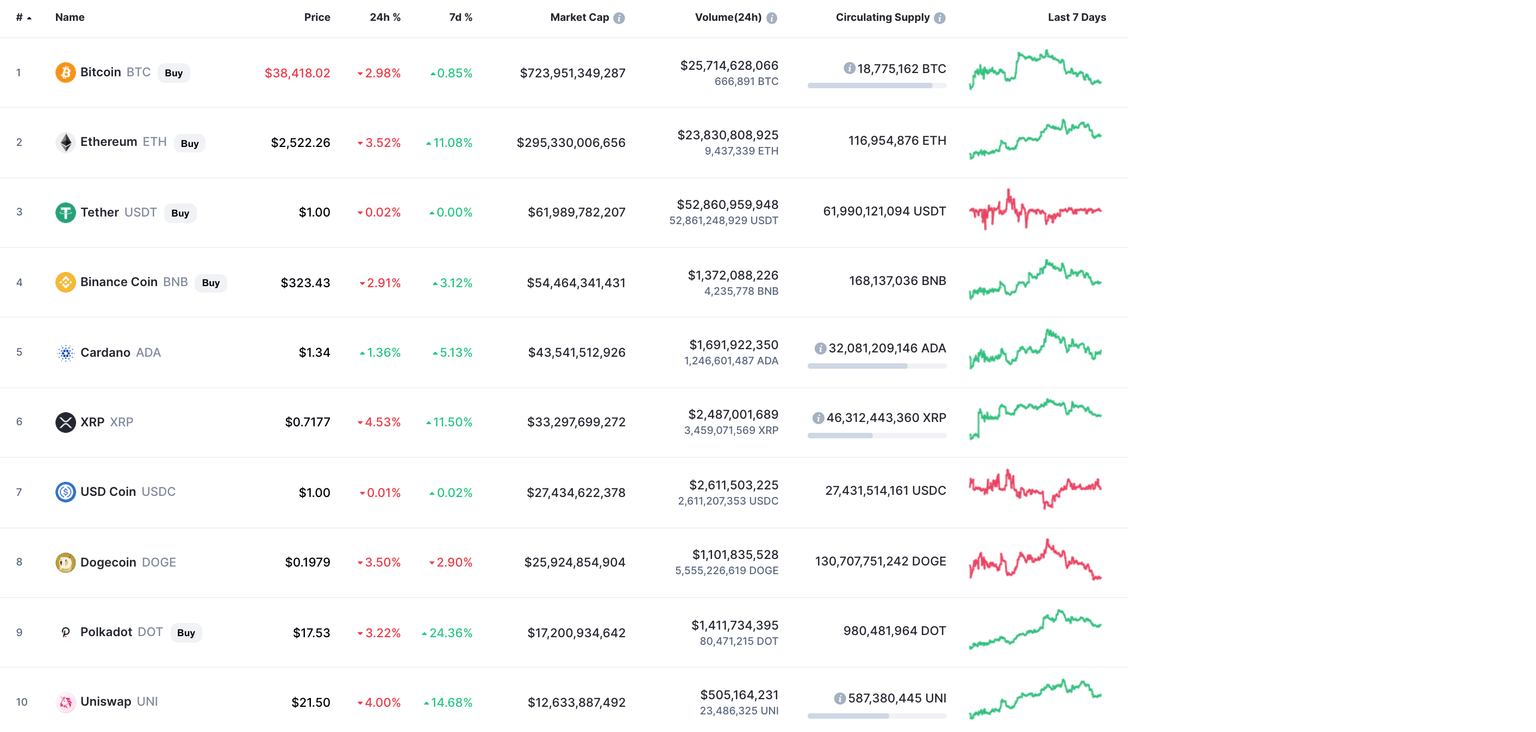Click the Dogecoin logo icon
The image size is (1536, 732).
pyautogui.click(x=64, y=562)
